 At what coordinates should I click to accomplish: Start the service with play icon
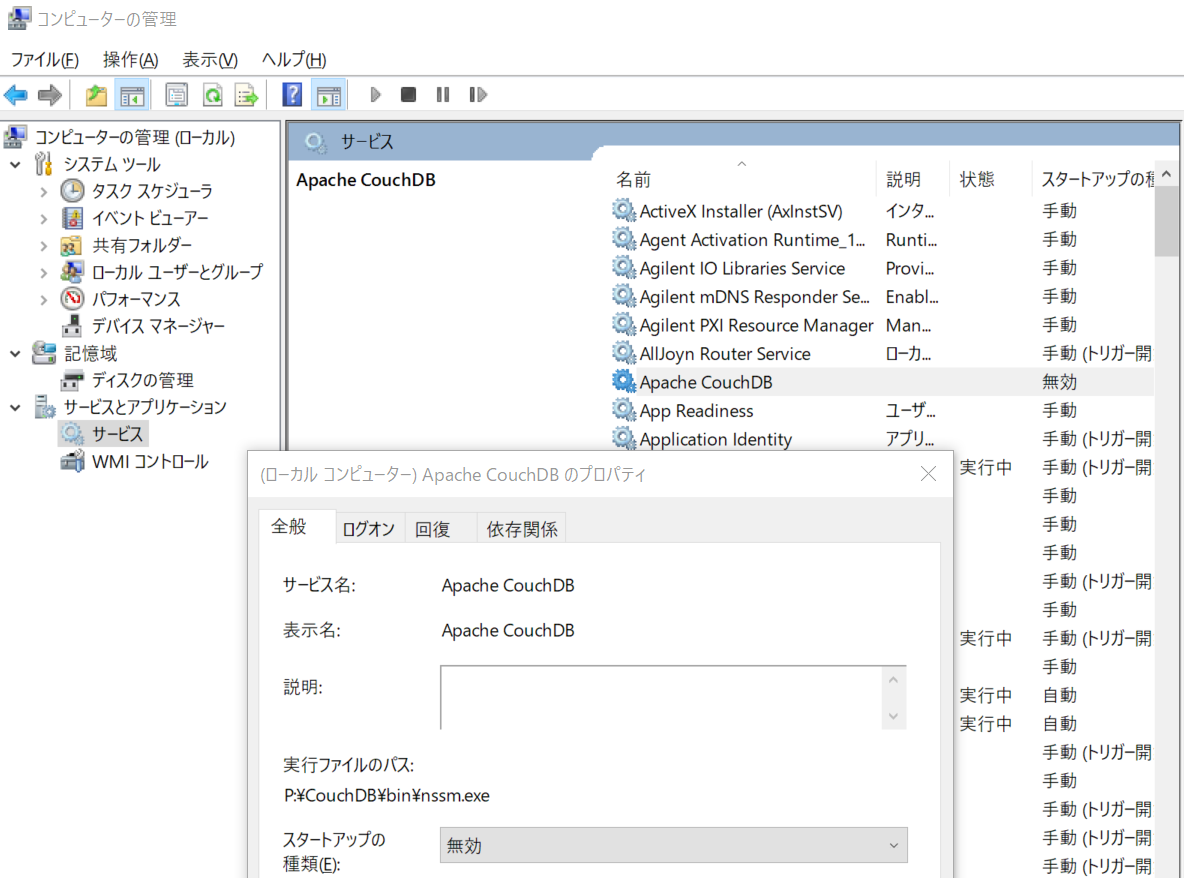(x=375, y=95)
